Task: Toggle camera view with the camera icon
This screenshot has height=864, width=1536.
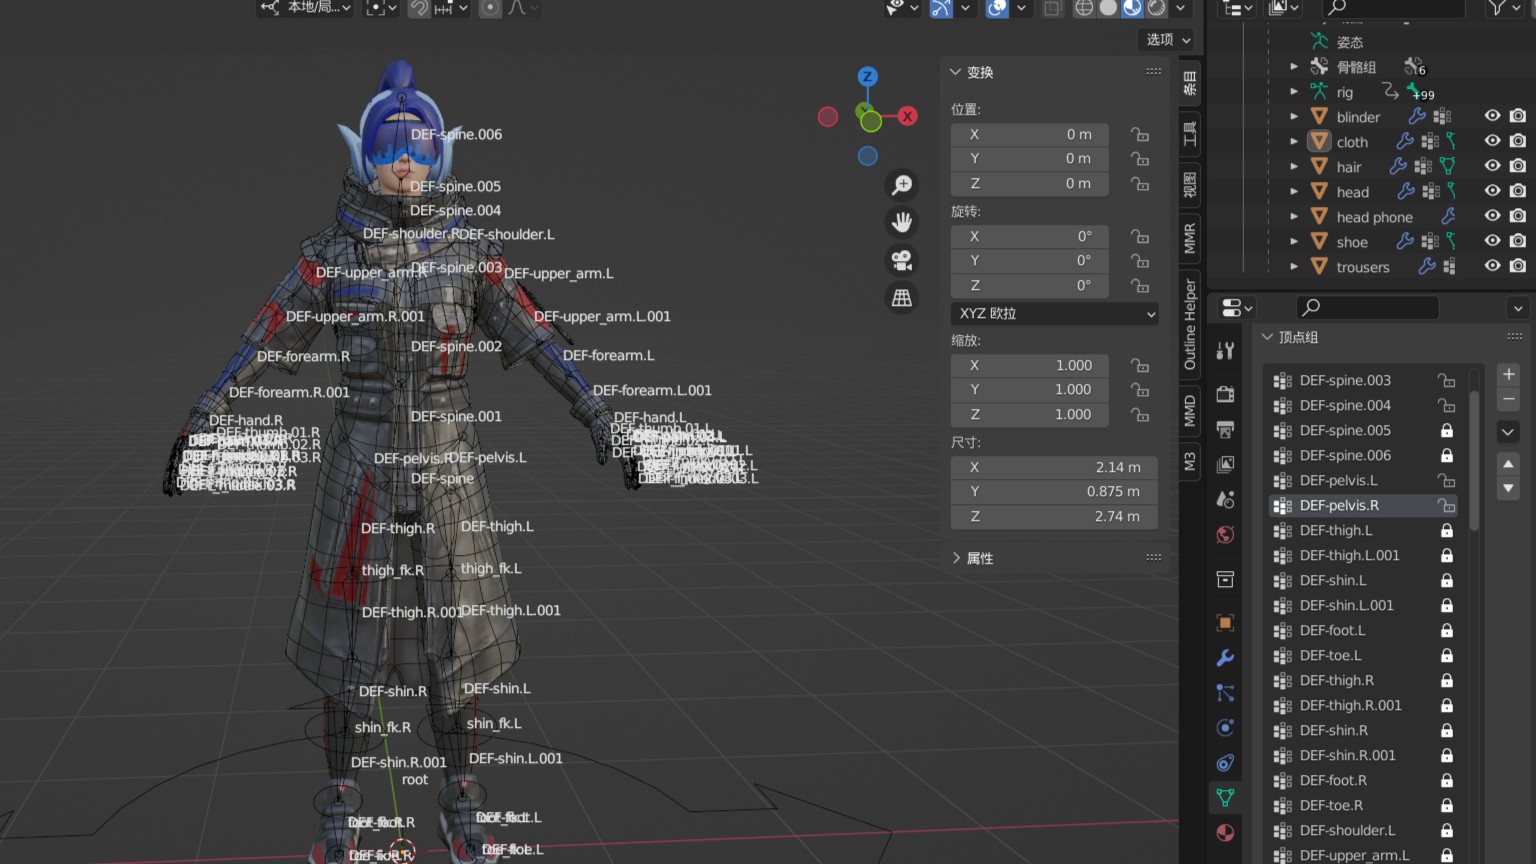Action: (x=902, y=260)
